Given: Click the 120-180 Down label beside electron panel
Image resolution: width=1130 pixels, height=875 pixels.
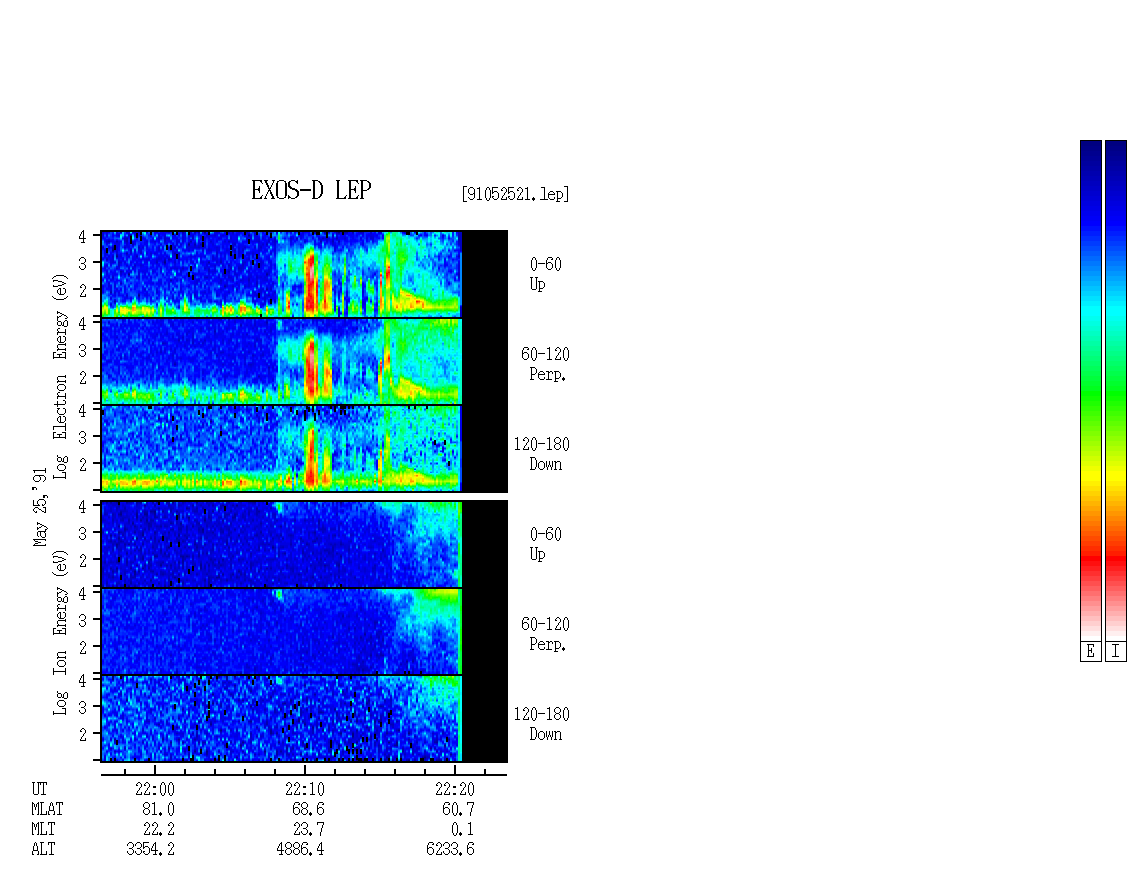Looking at the screenshot, I should tap(541, 454).
